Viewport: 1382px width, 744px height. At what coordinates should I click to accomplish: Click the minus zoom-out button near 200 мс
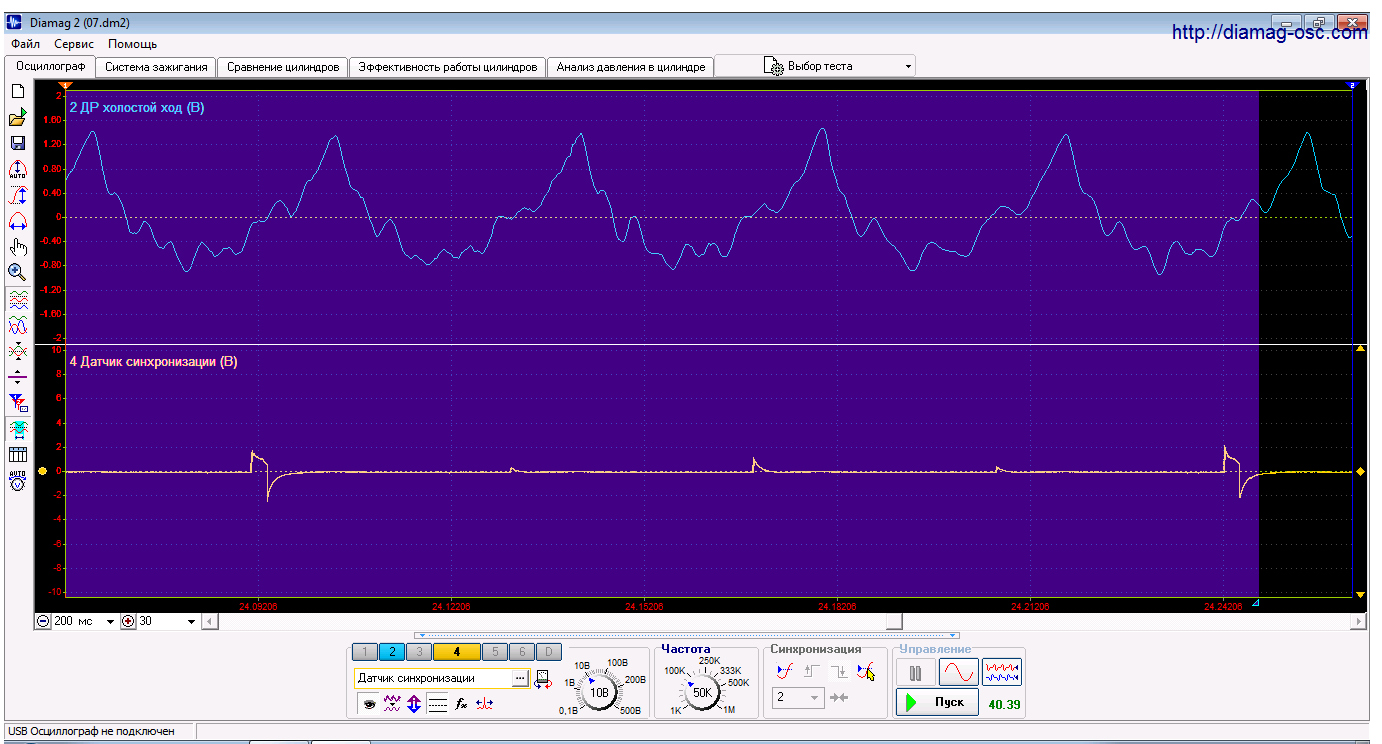43,621
